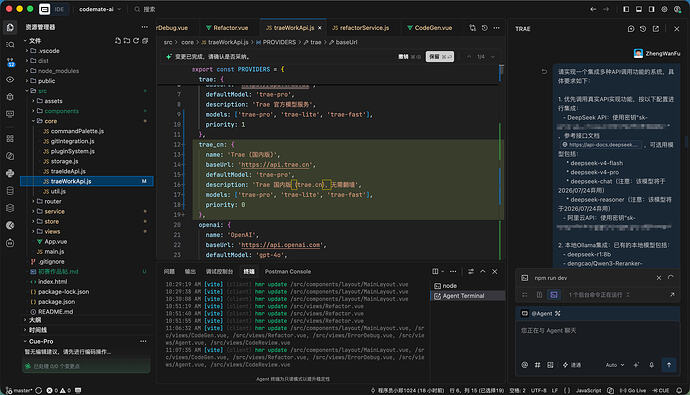The image size is (690, 395).
Task: Click the new folder icon in explorer header
Action: click(x=127, y=40)
